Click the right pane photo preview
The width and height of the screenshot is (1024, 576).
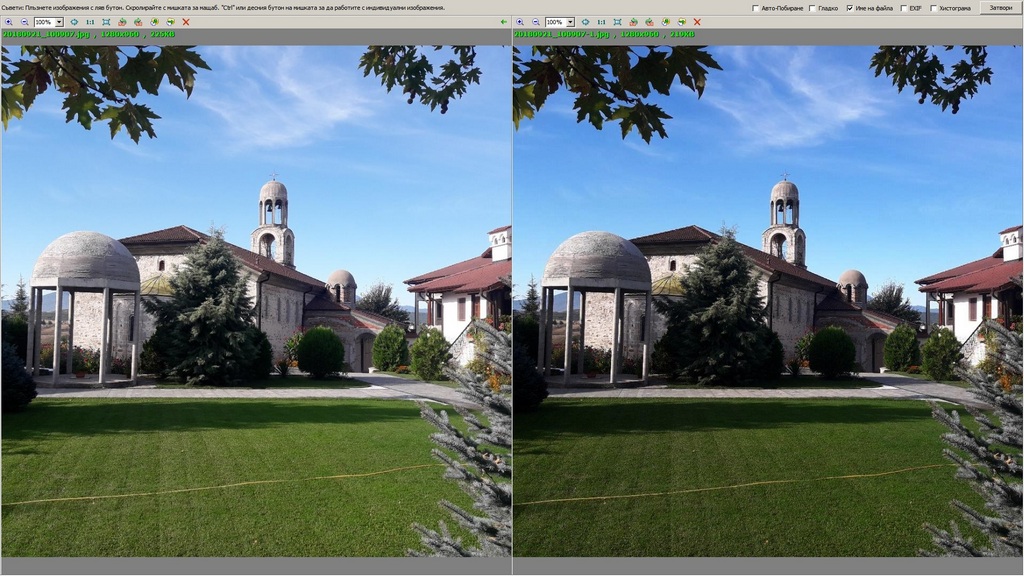(768, 300)
